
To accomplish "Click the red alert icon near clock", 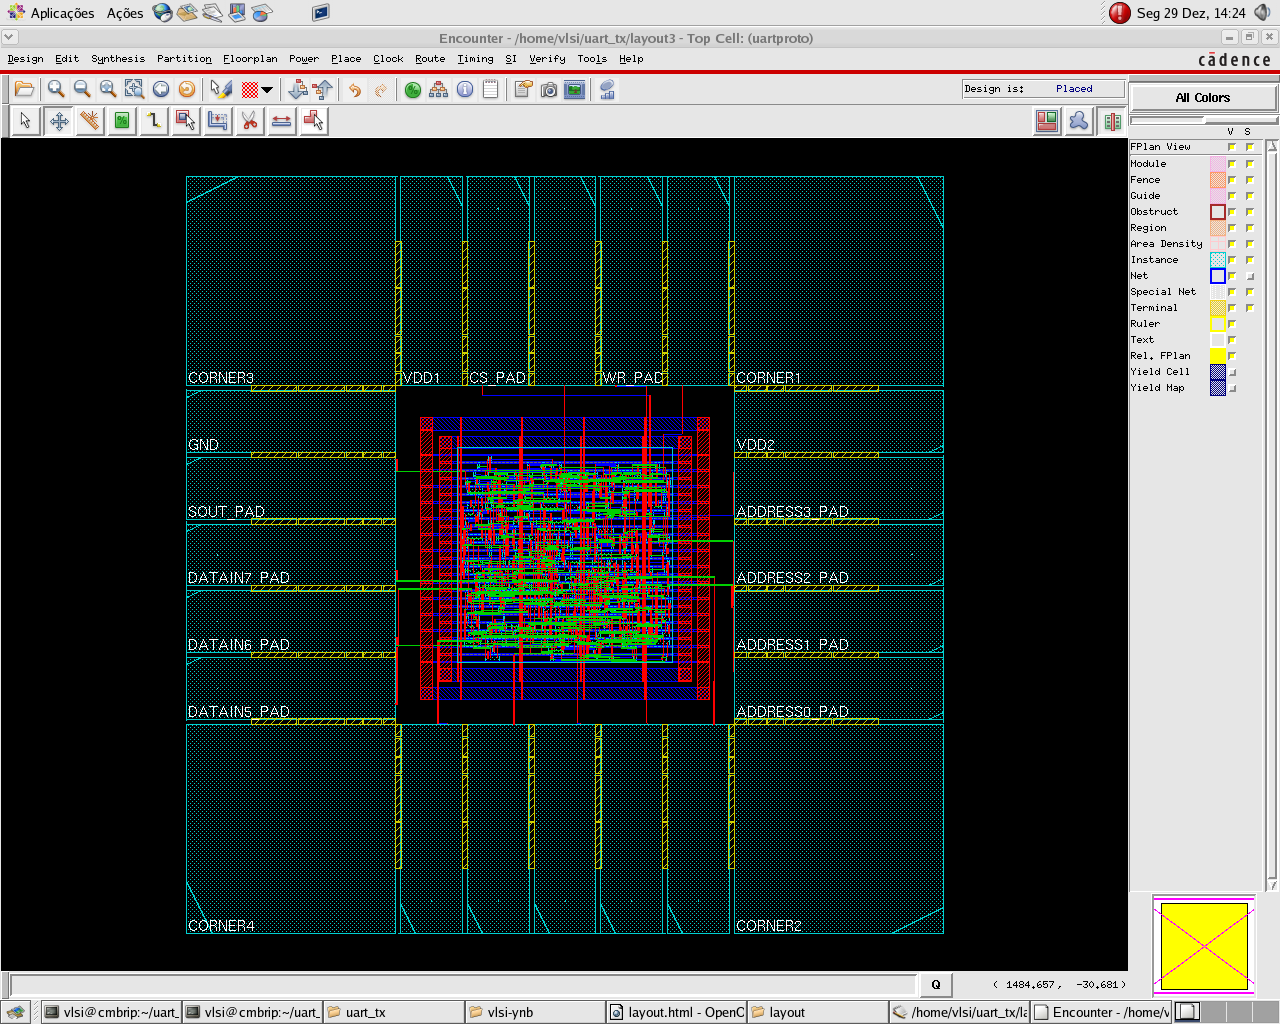I will tap(1120, 13).
